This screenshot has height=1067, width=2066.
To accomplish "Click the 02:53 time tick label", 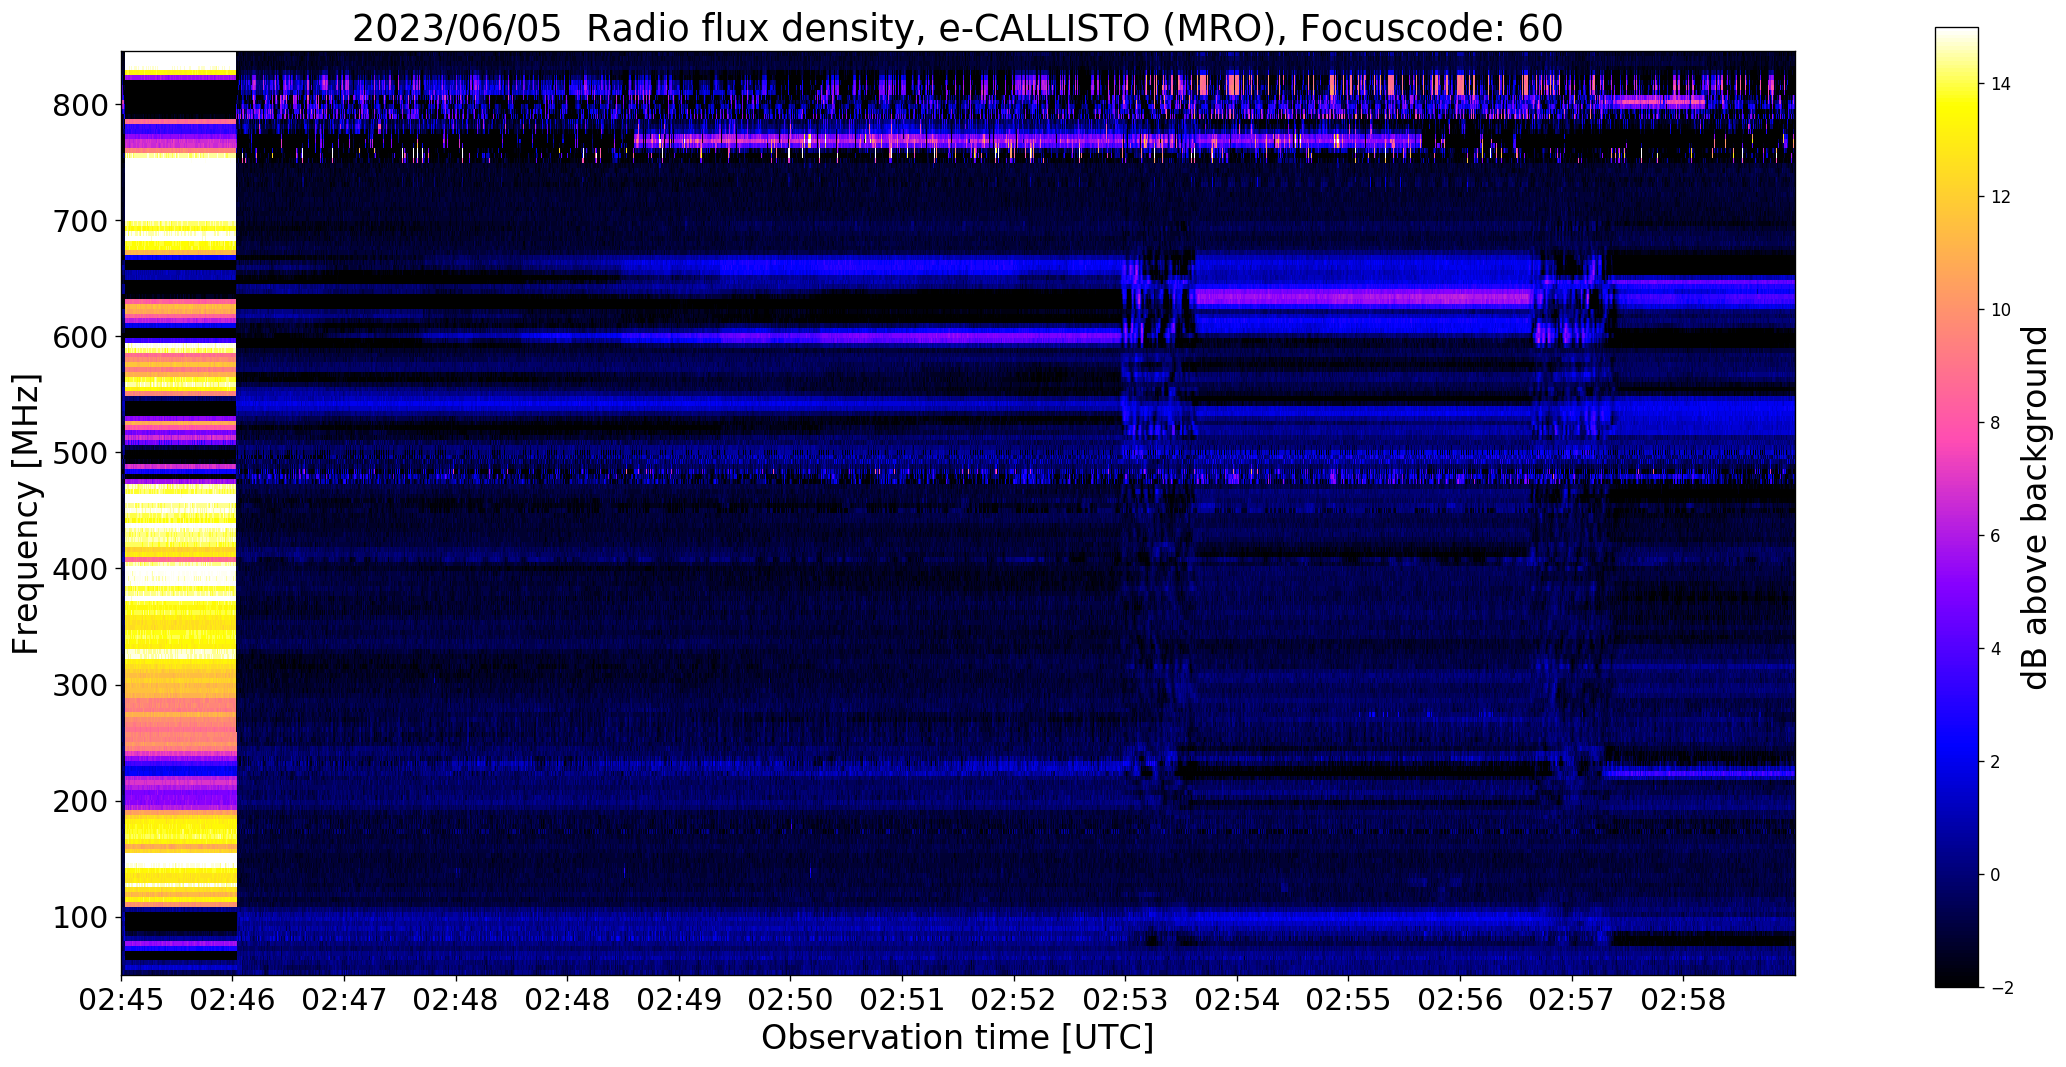I will (x=1126, y=1000).
